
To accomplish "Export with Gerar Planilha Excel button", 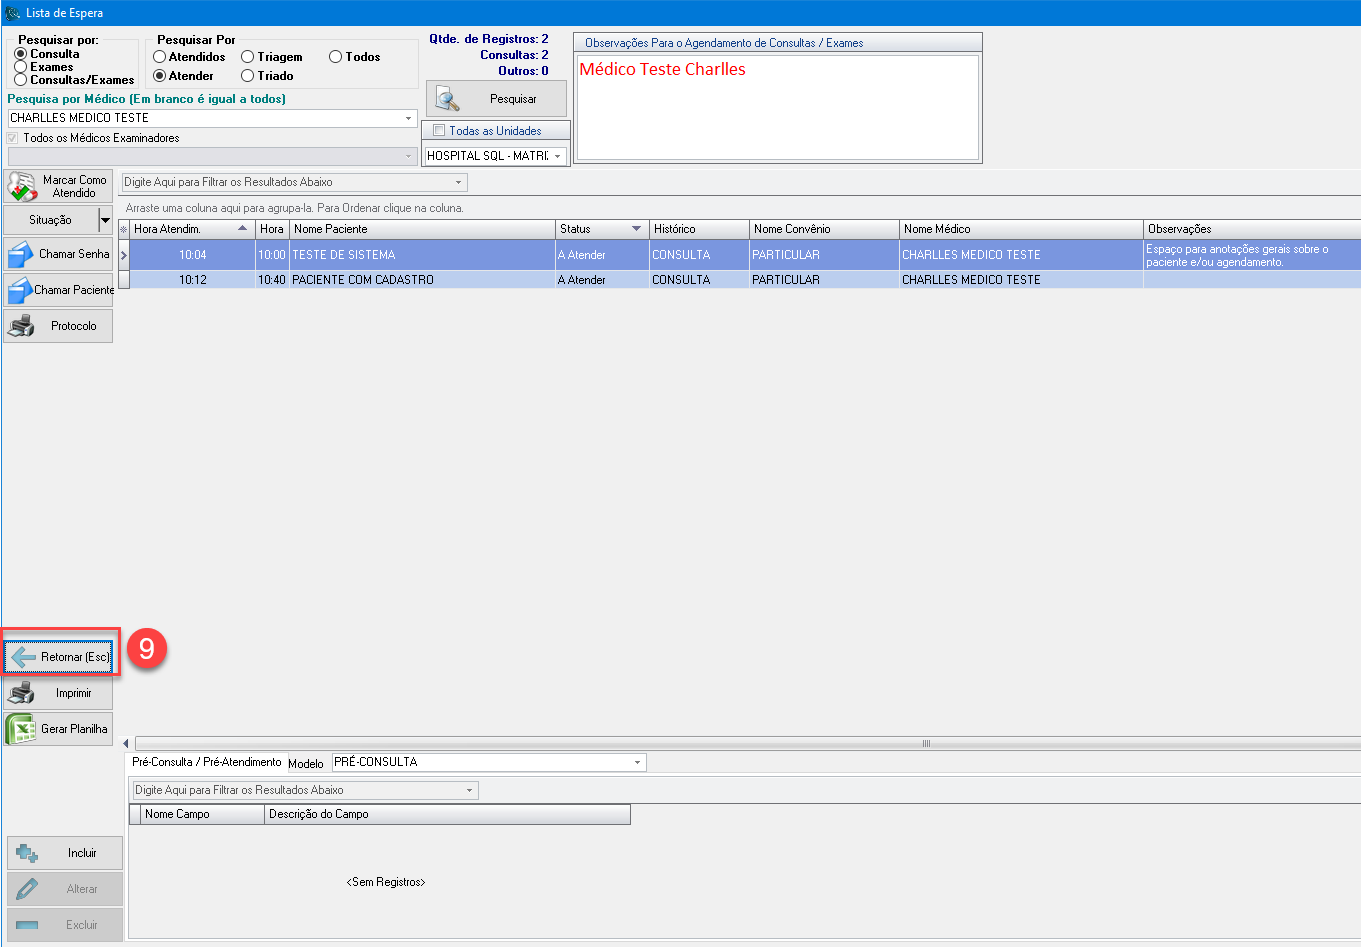I will coord(58,729).
